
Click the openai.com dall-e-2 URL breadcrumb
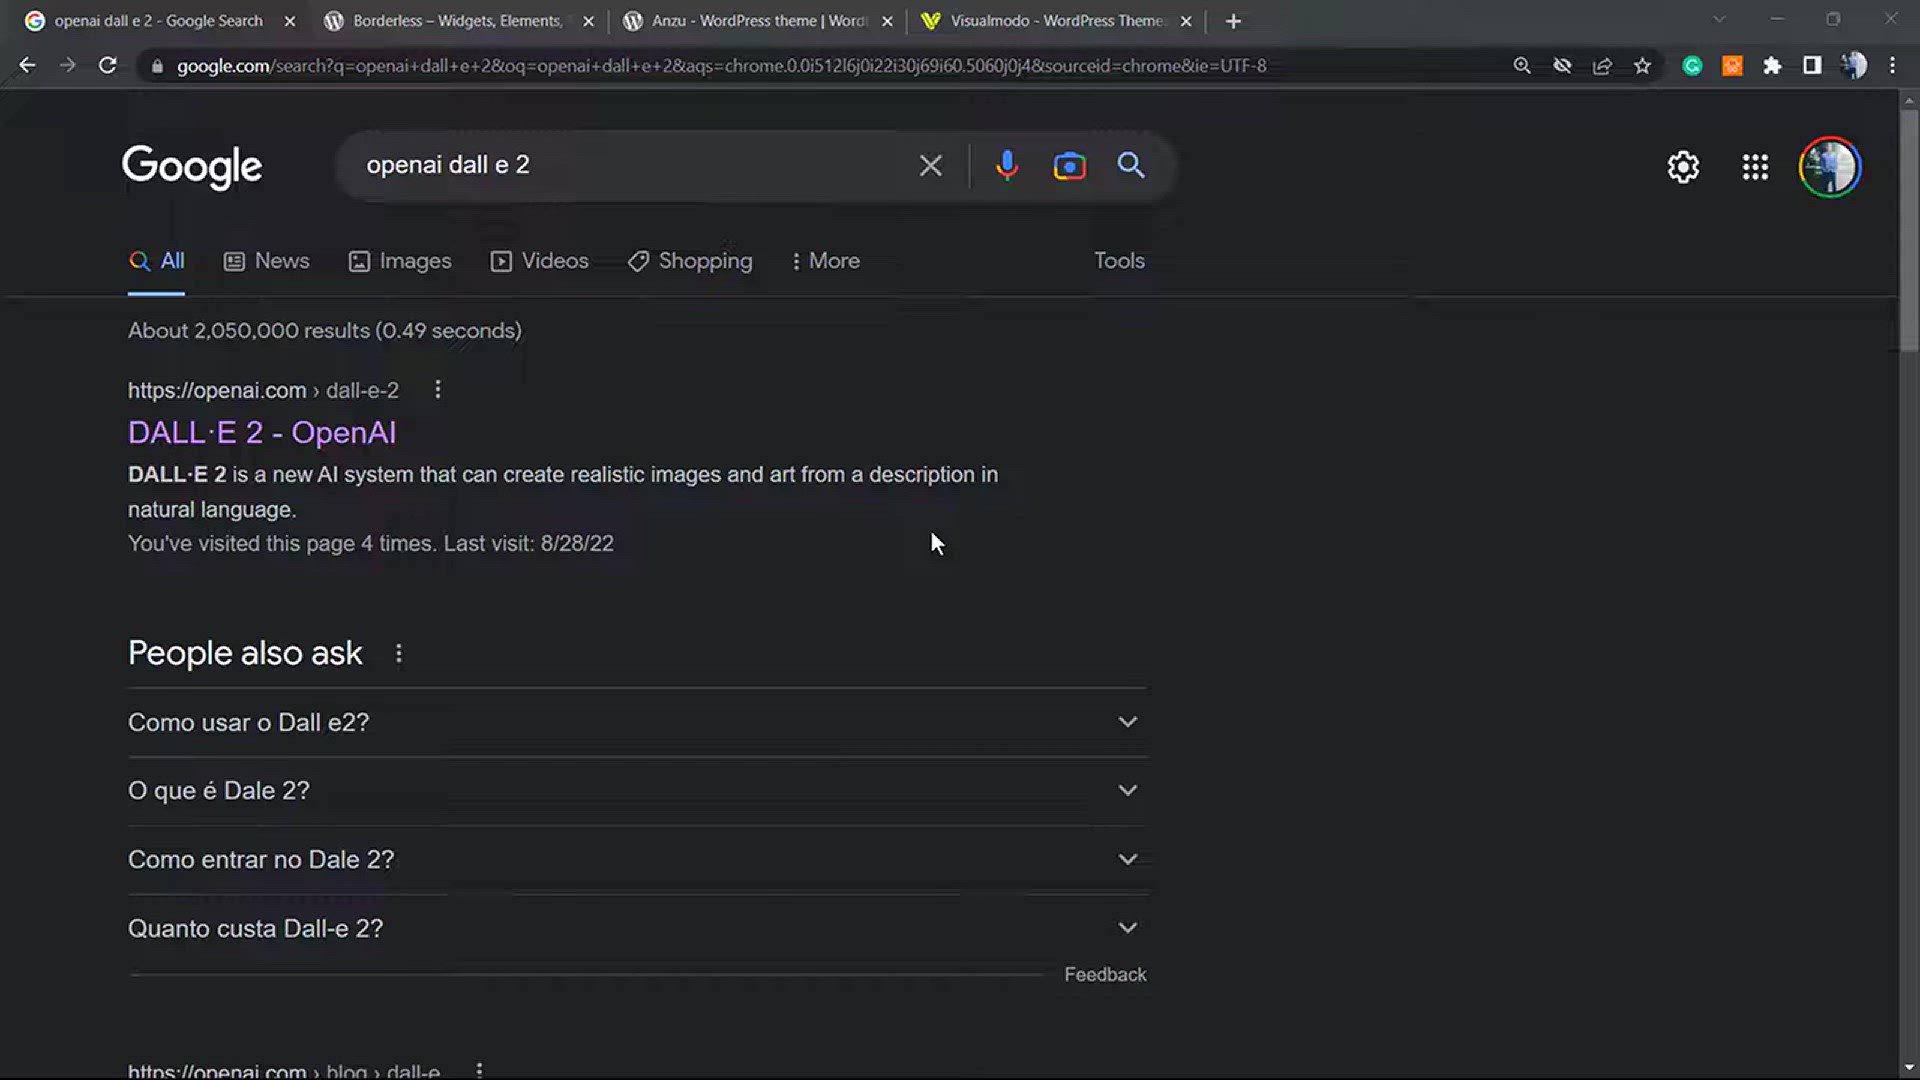263,390
